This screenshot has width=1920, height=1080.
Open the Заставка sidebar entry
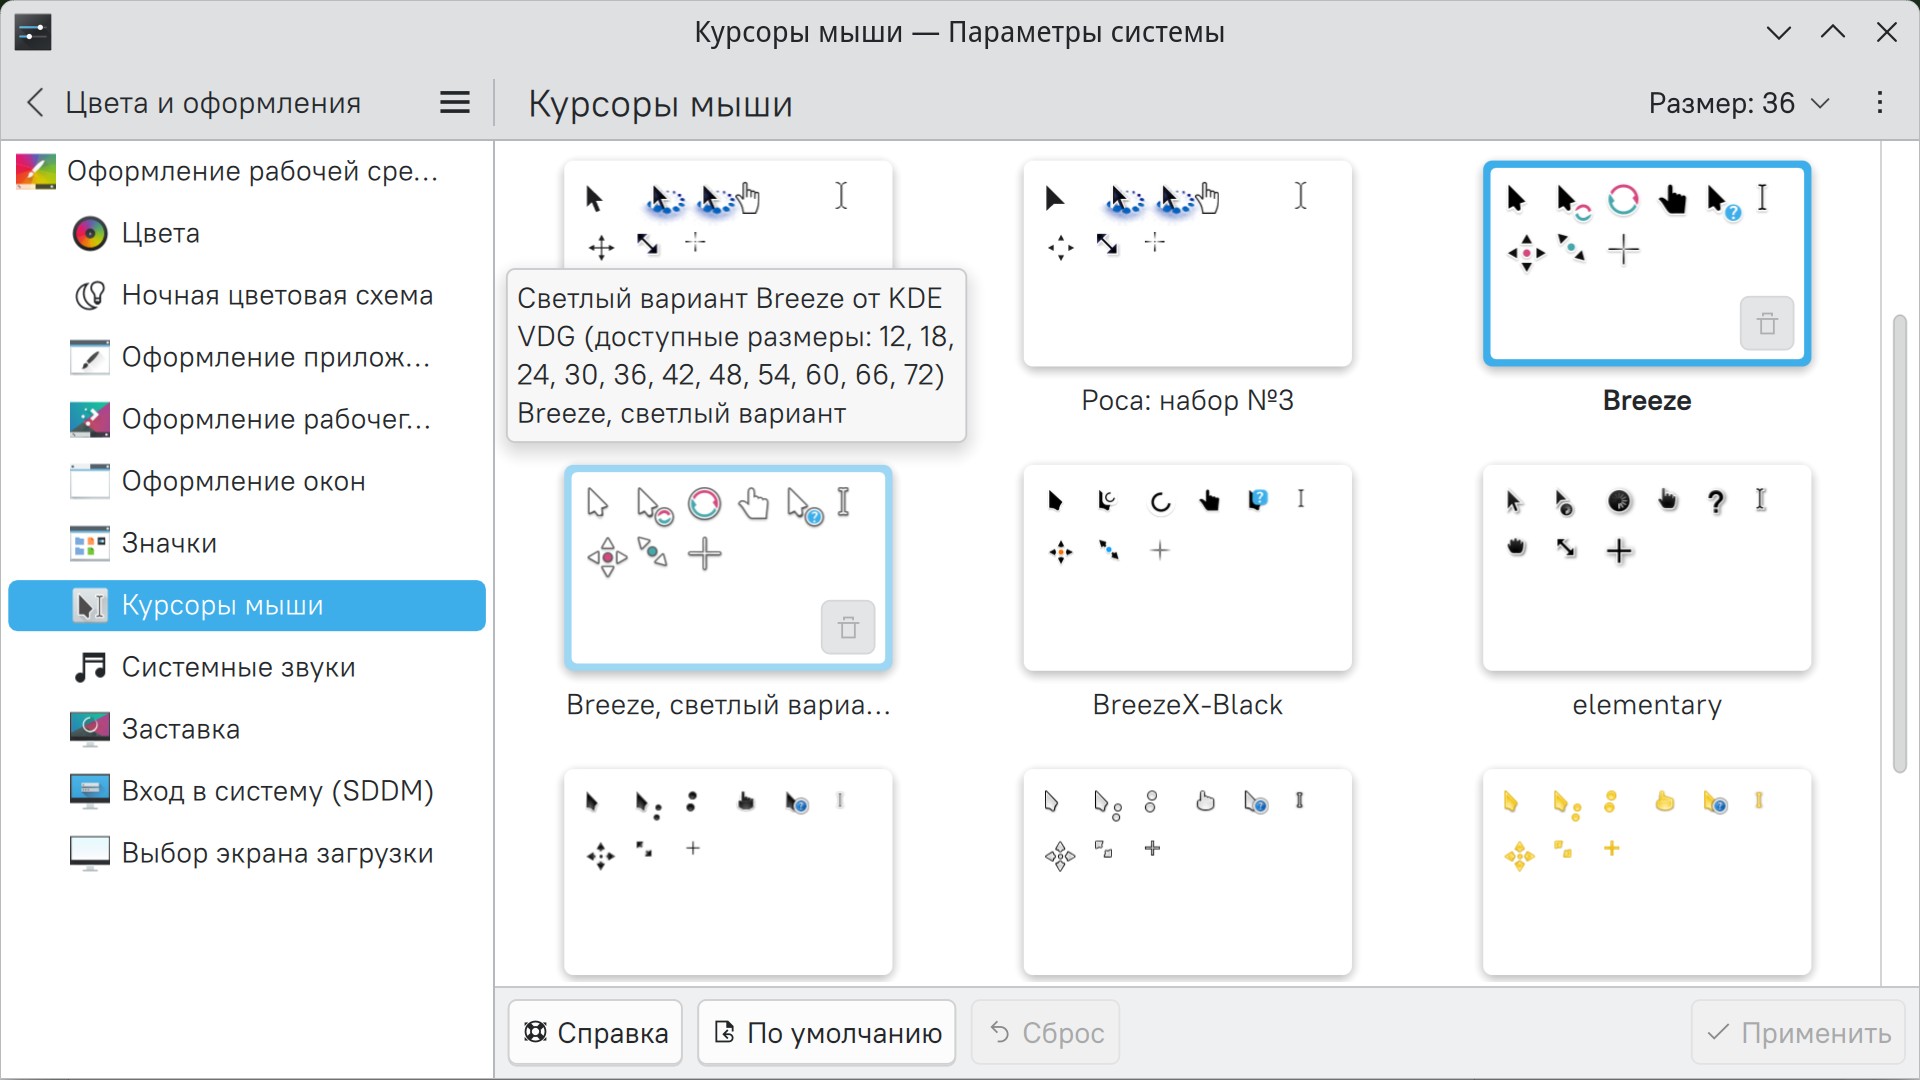point(180,730)
